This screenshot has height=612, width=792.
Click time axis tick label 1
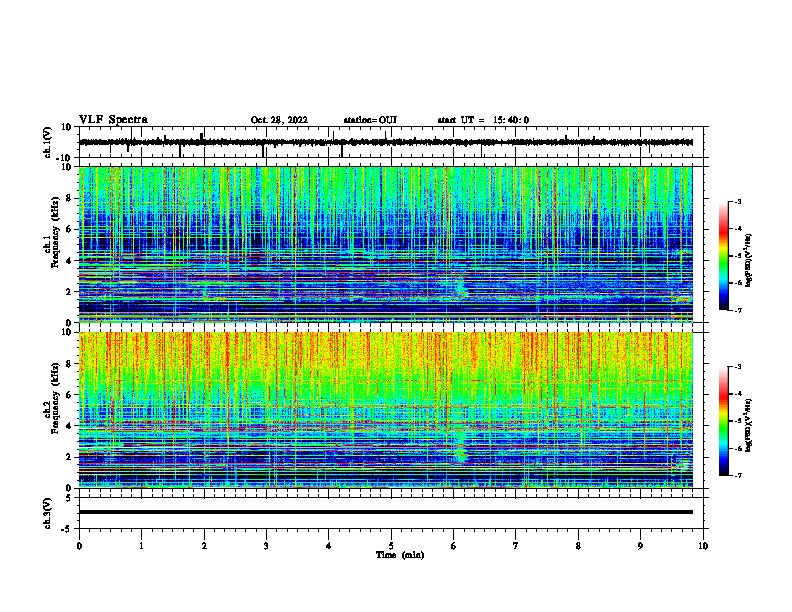point(141,546)
